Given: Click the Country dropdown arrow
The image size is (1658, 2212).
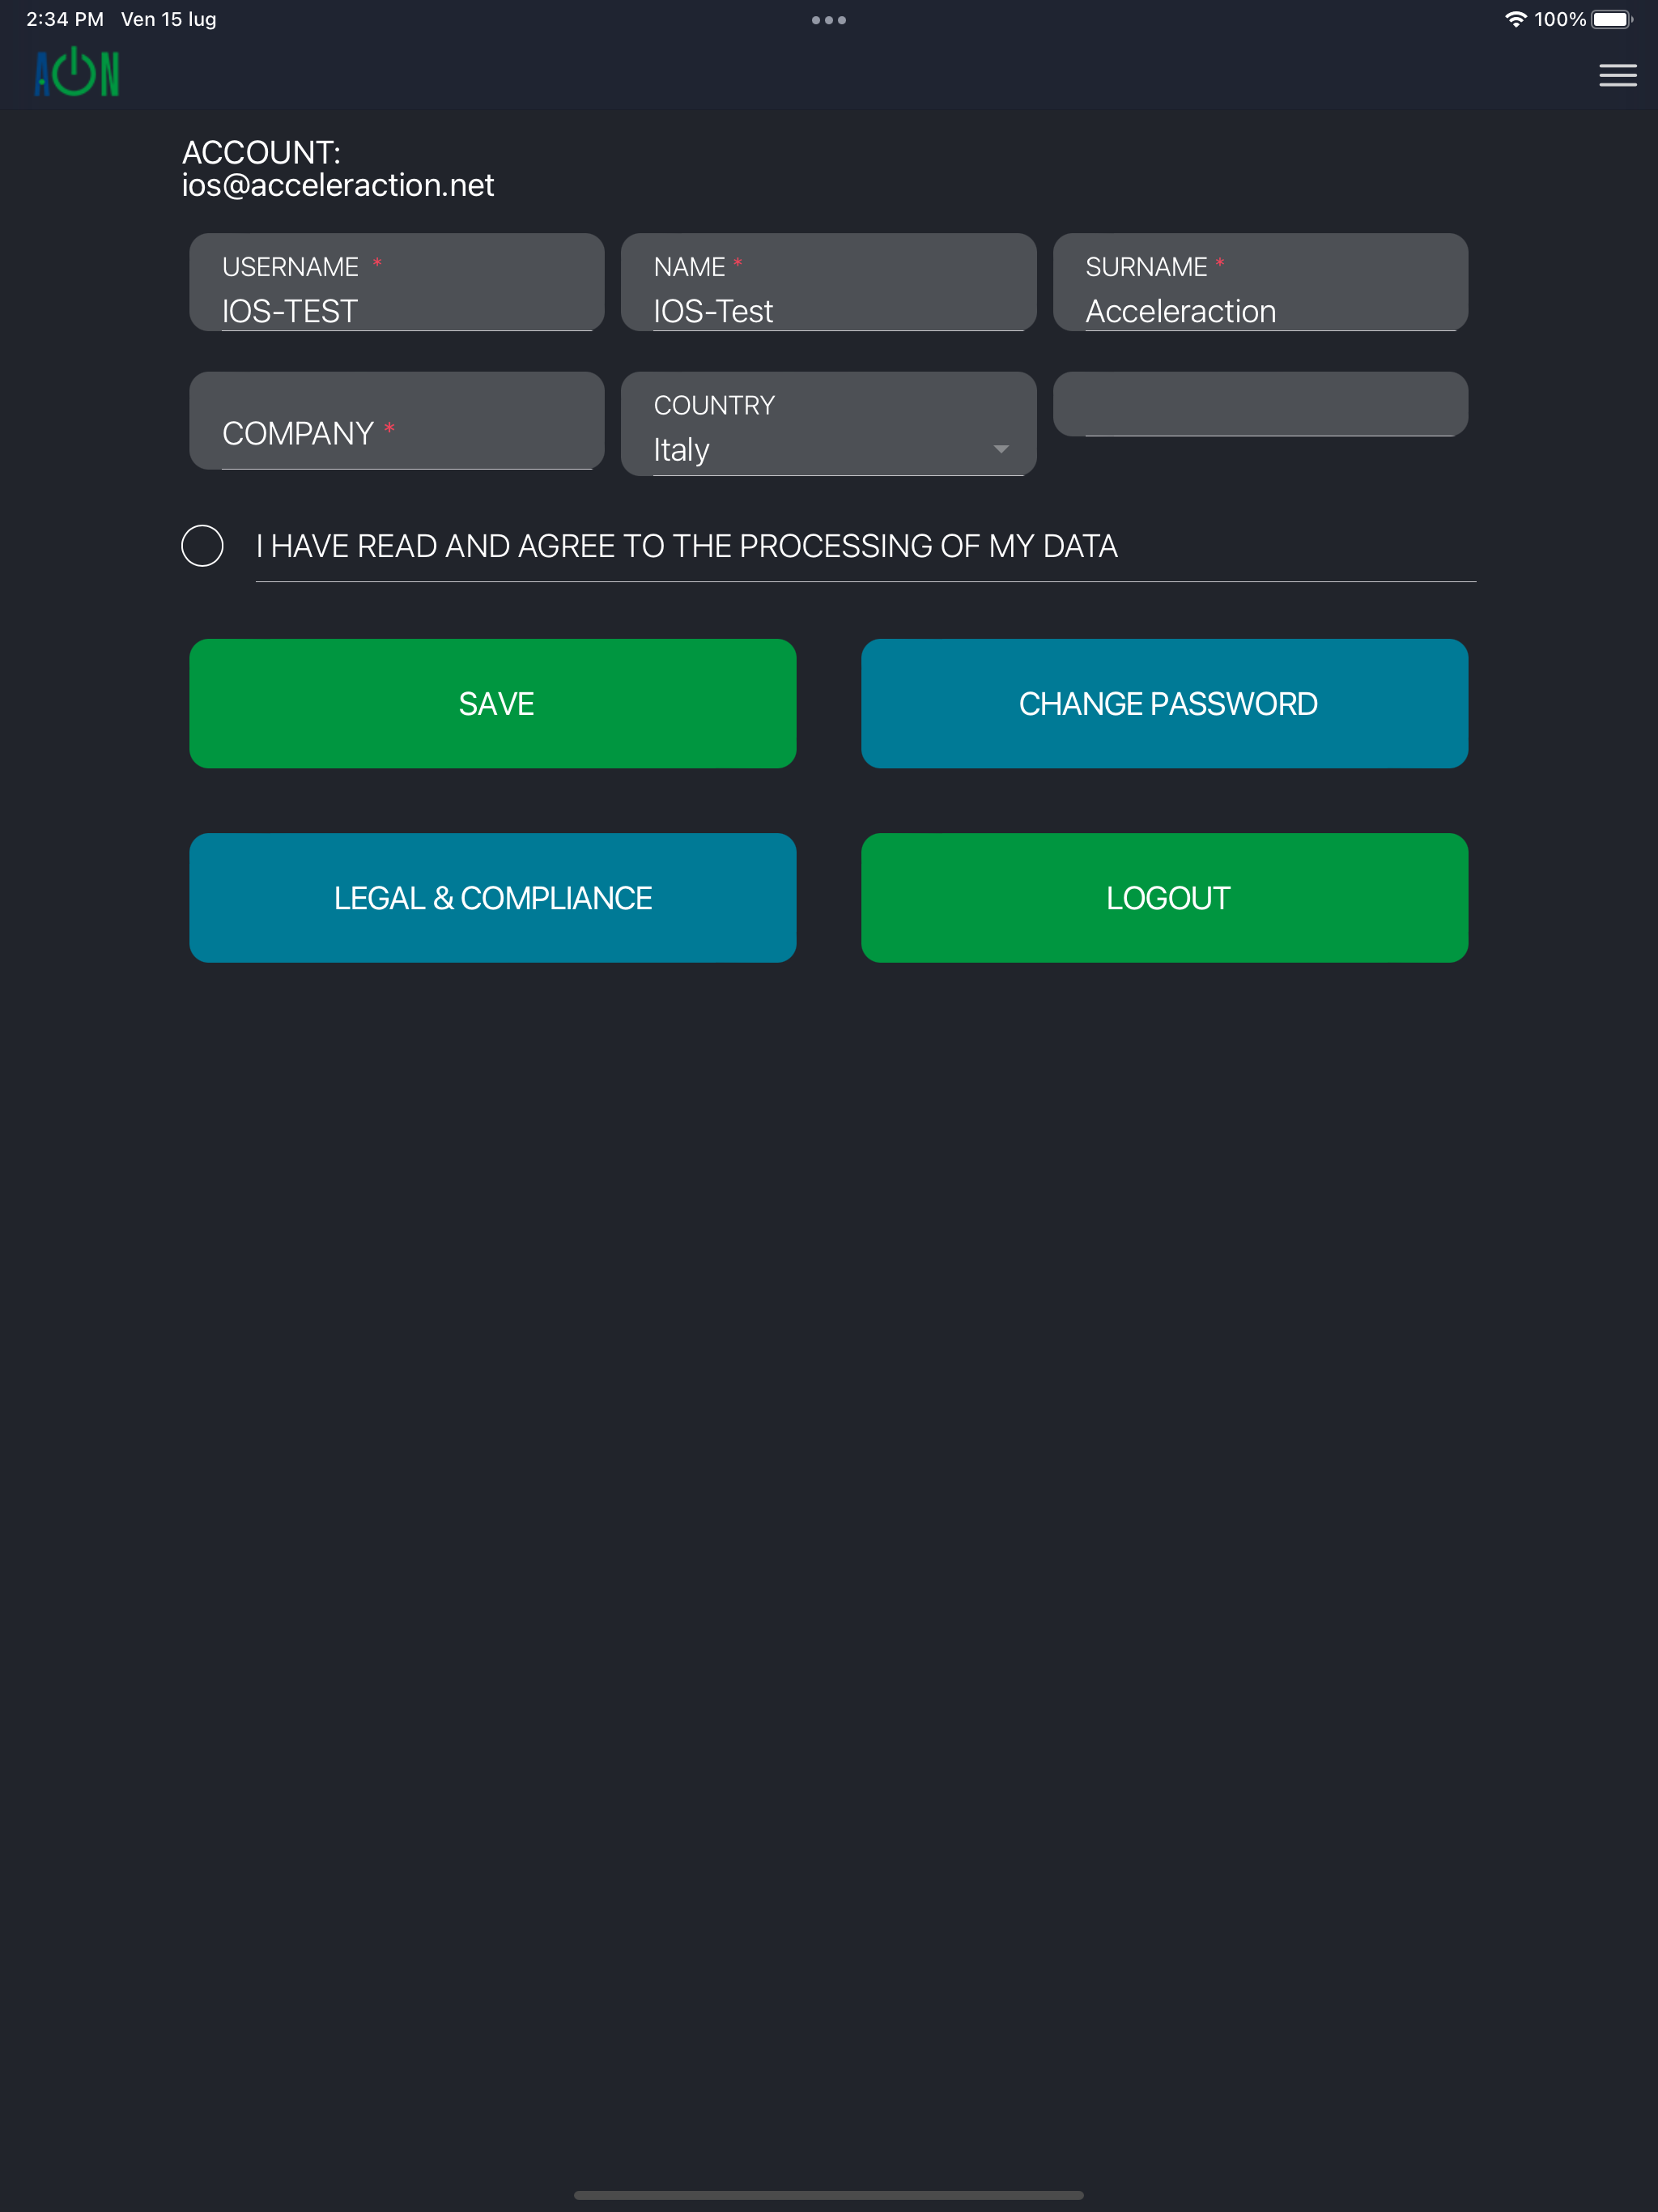Looking at the screenshot, I should 1001,449.
